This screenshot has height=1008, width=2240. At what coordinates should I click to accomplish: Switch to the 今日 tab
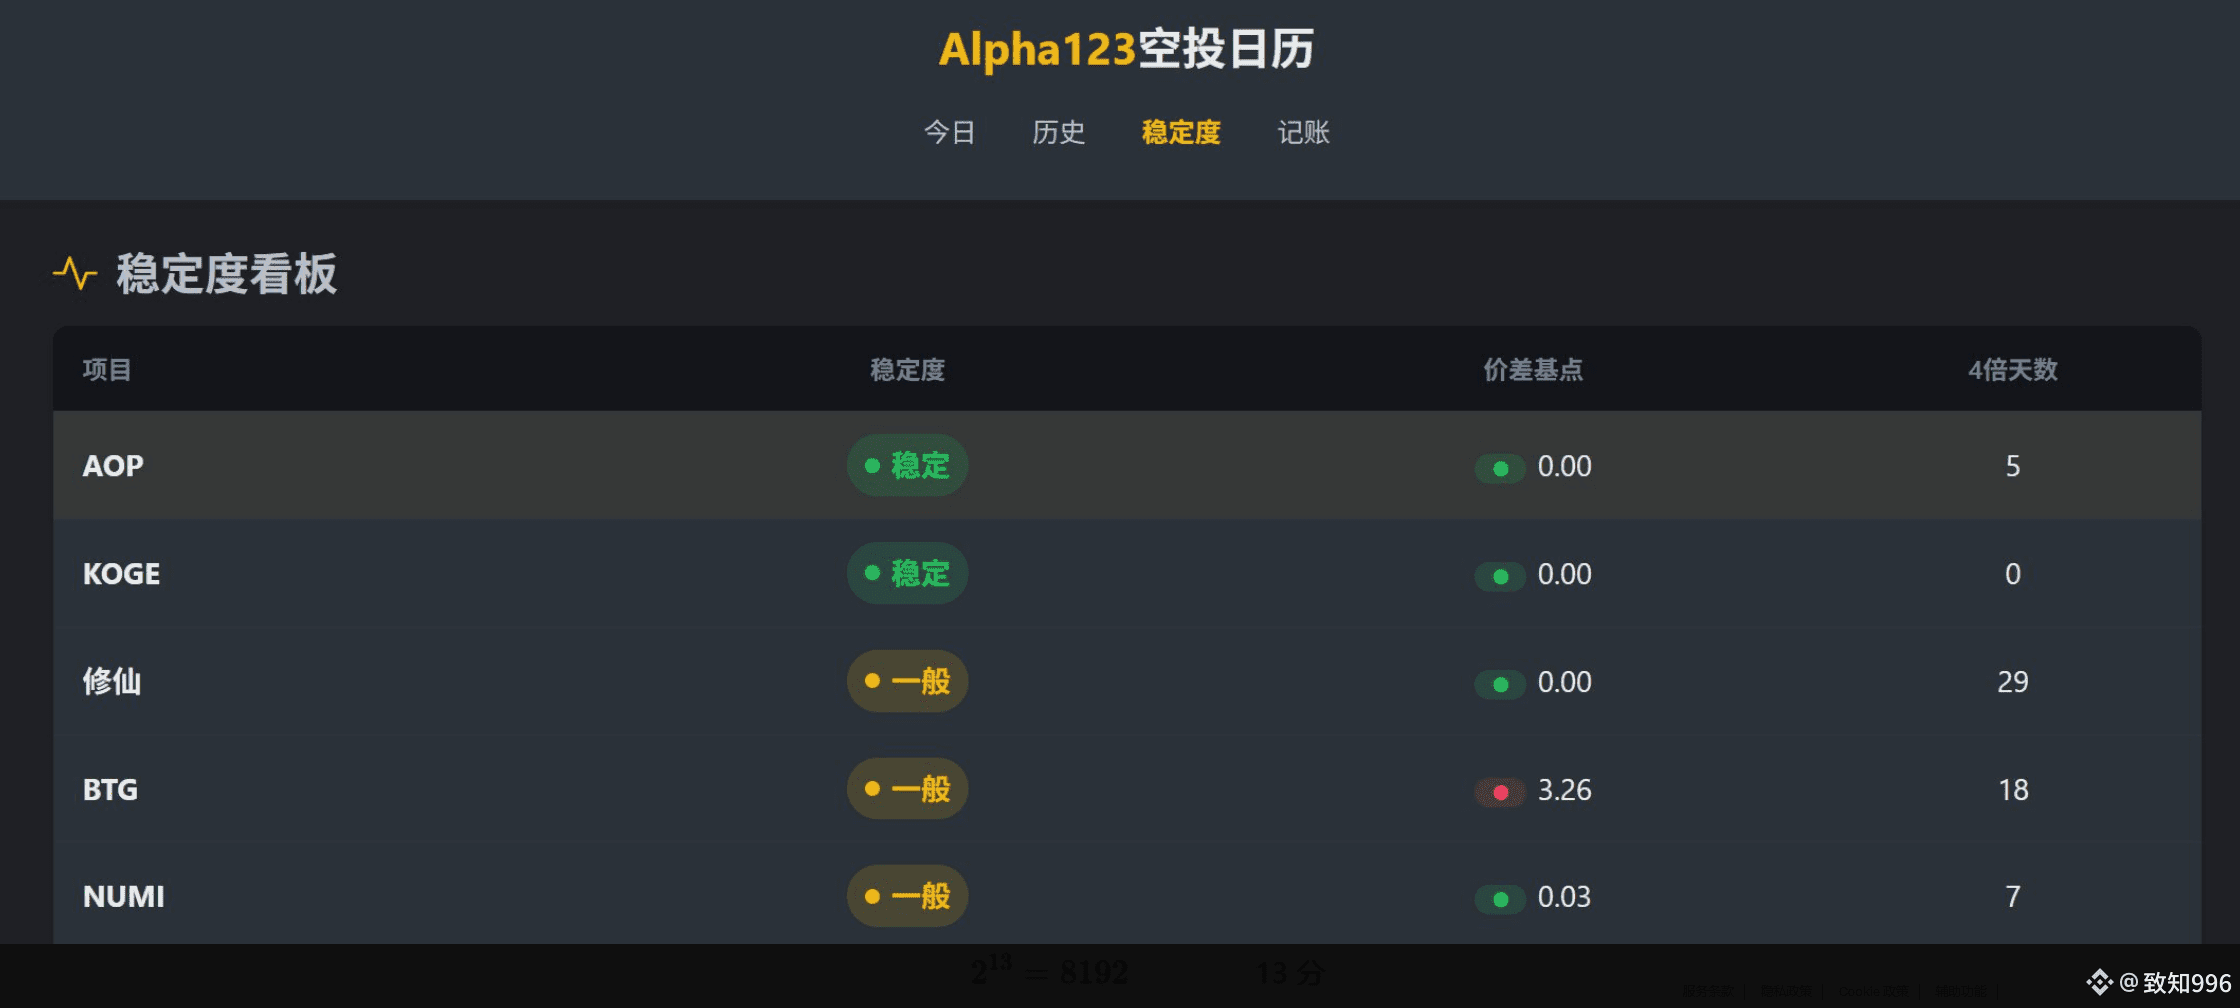(949, 133)
